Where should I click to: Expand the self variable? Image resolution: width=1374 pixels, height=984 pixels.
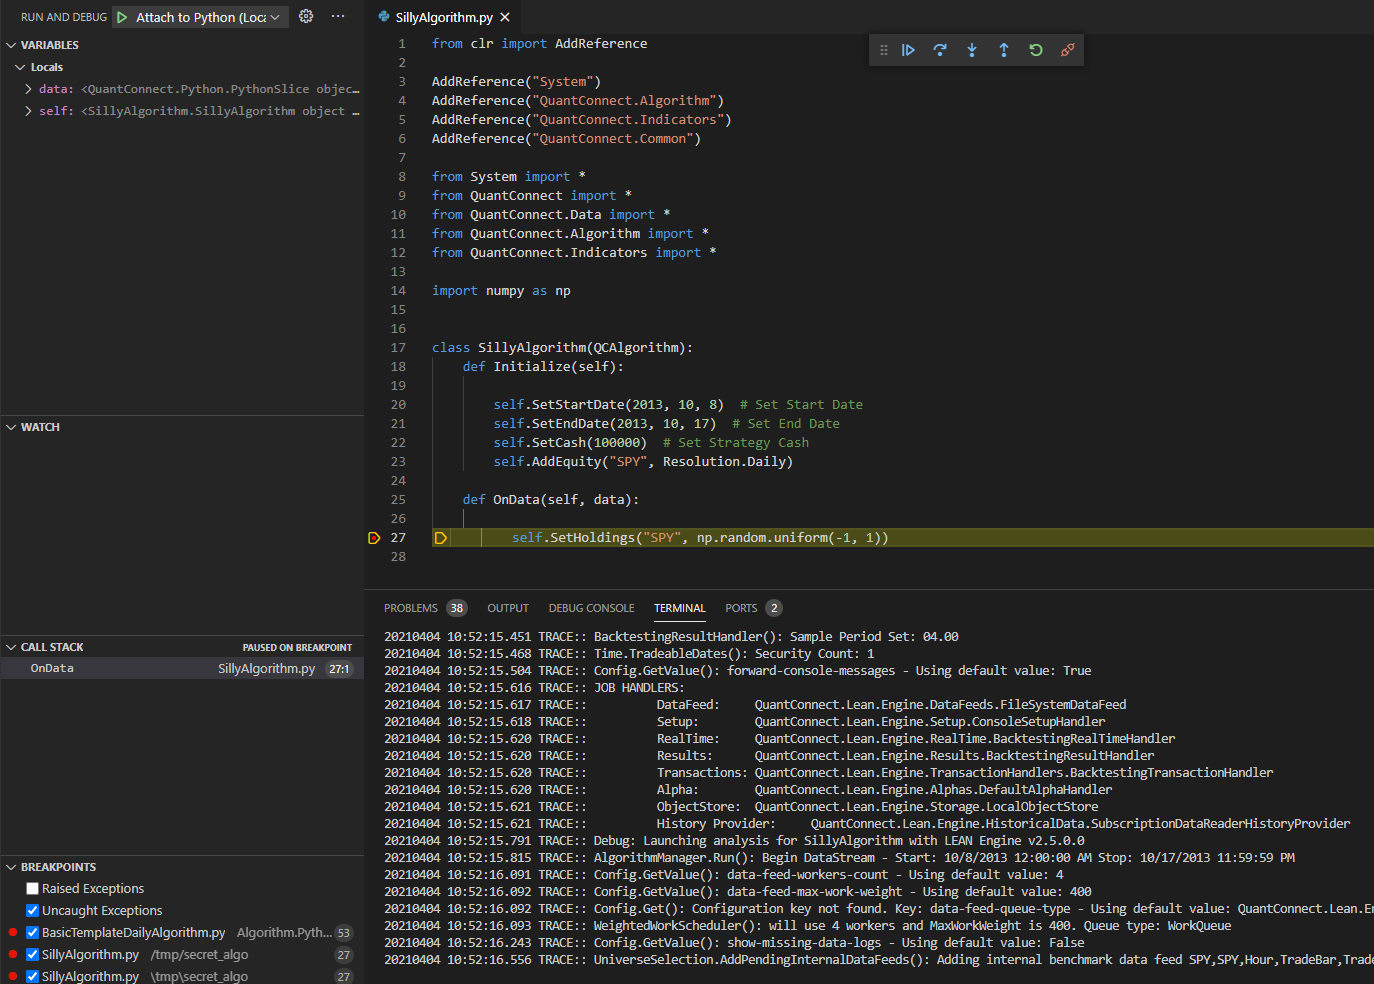click(x=28, y=111)
